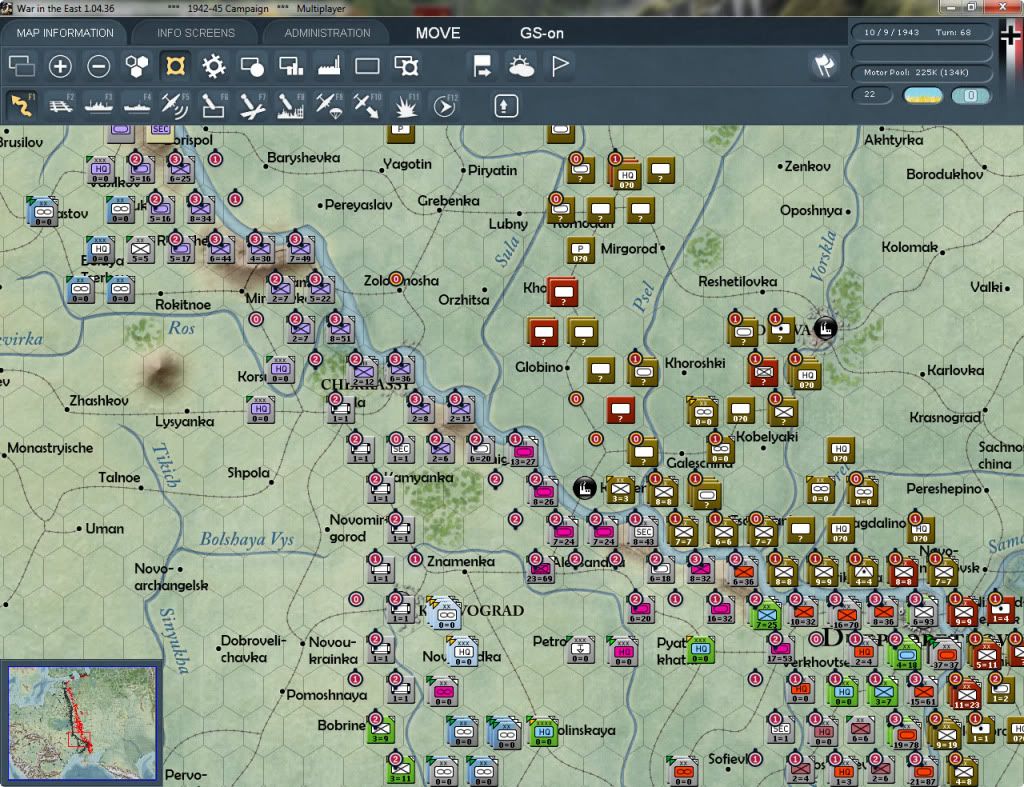Open the MAP INFORMATION tab

pyautogui.click(x=65, y=33)
